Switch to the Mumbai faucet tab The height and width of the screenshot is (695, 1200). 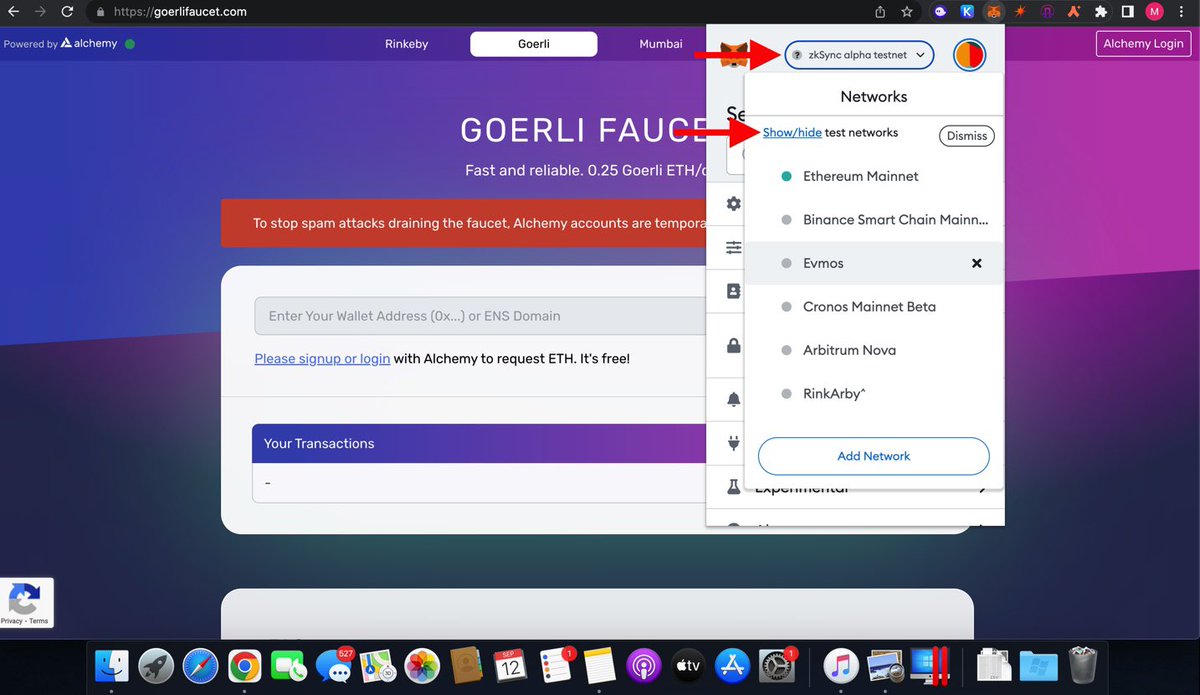click(661, 44)
